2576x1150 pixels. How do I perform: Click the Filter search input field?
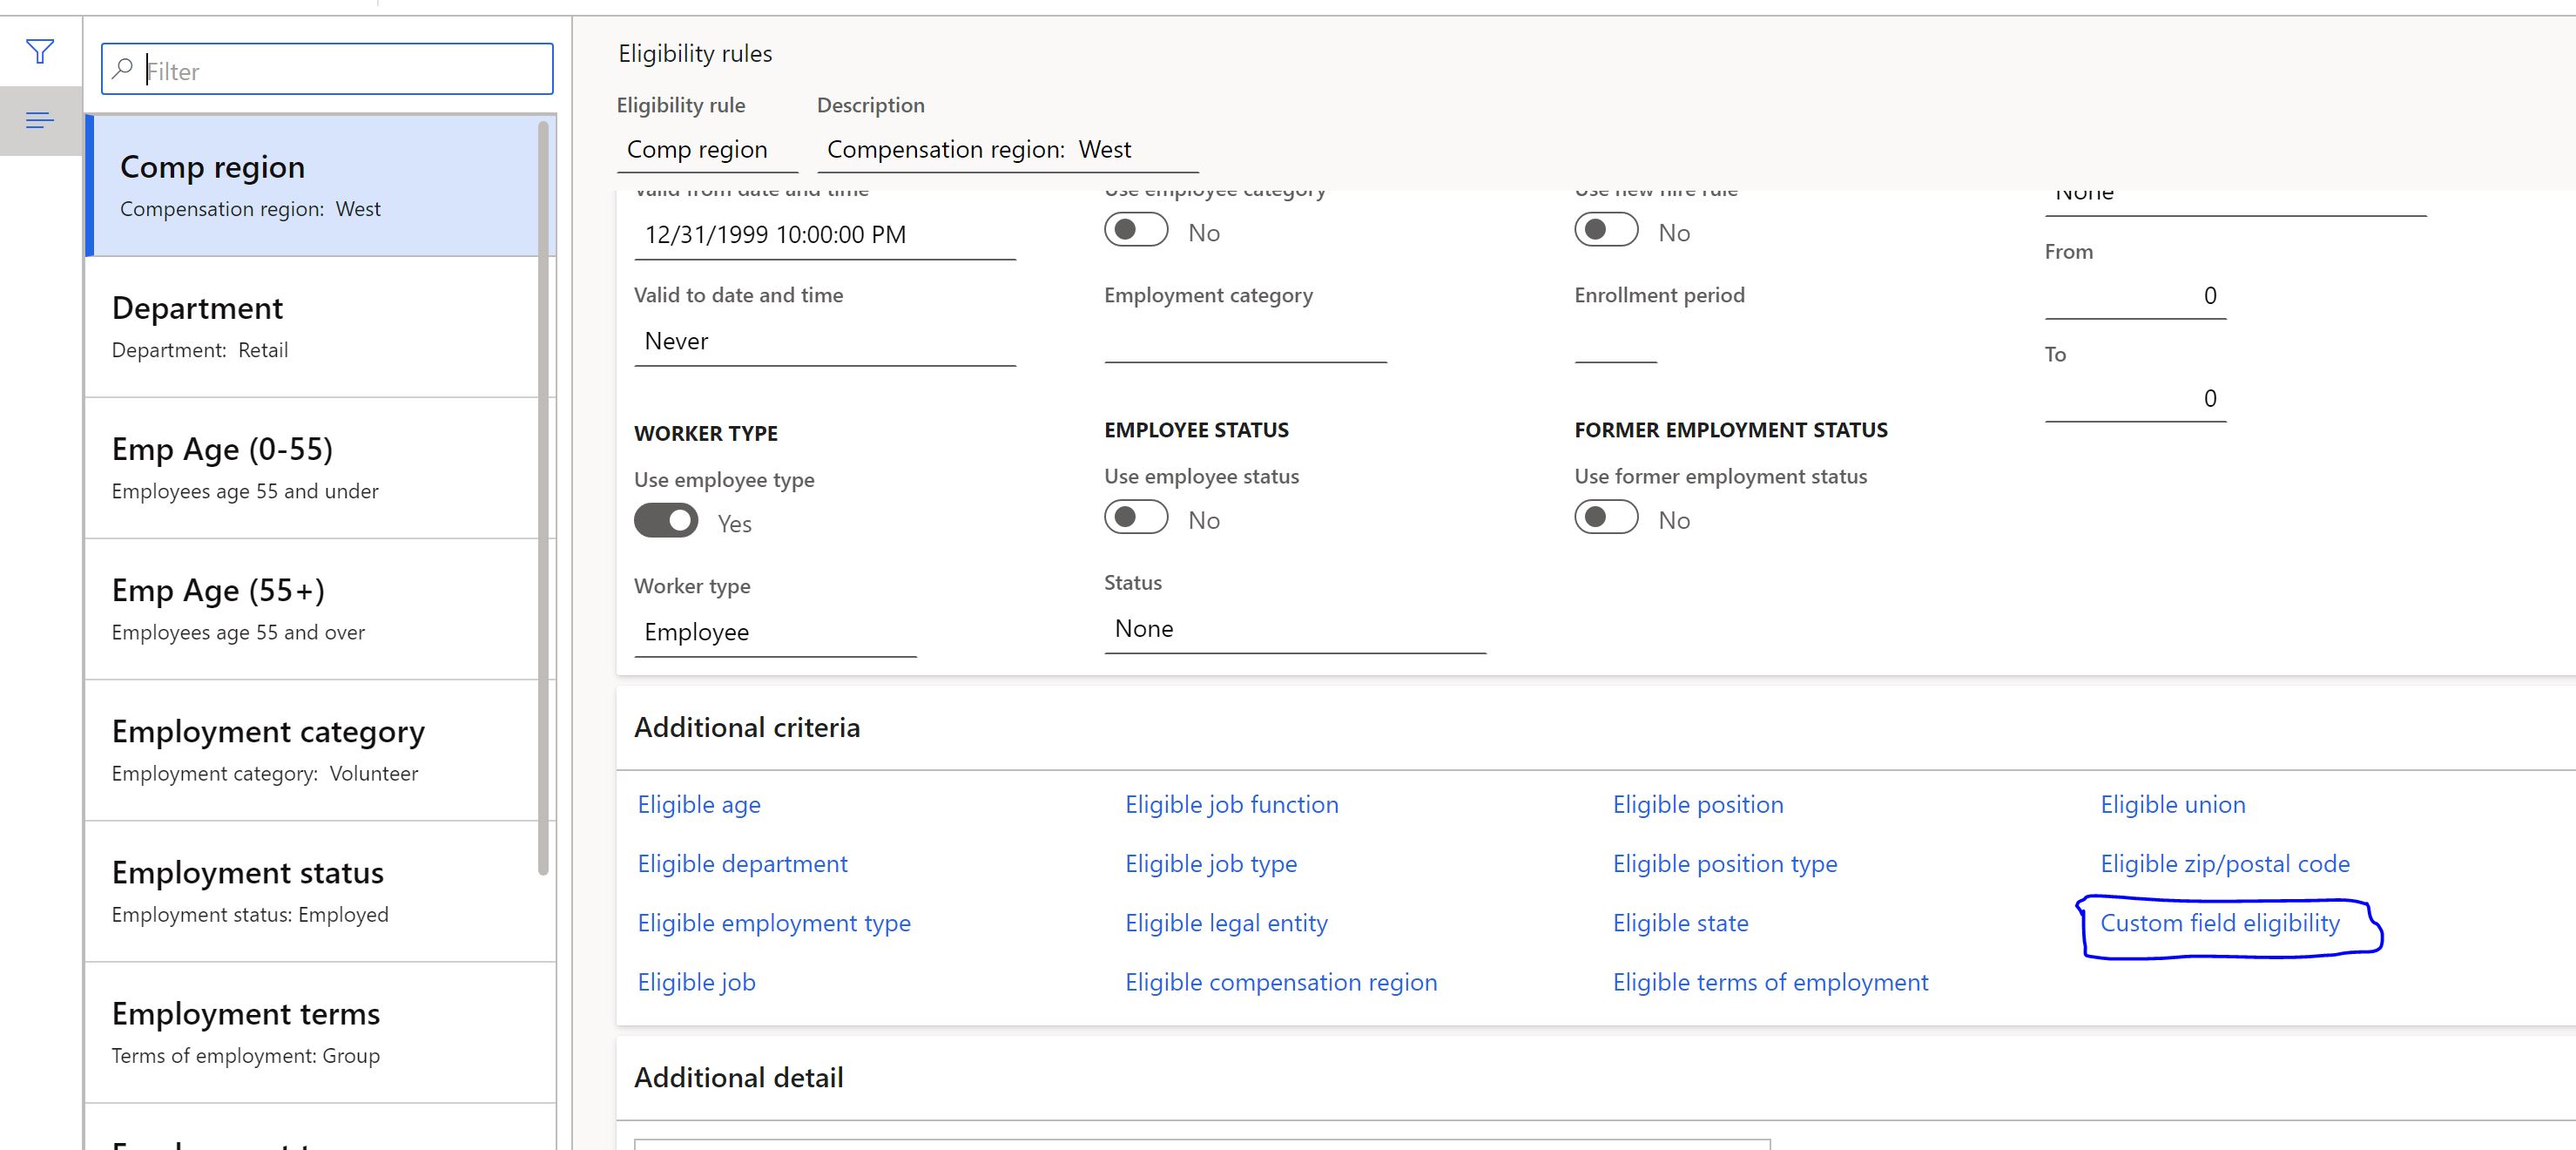tap(328, 69)
